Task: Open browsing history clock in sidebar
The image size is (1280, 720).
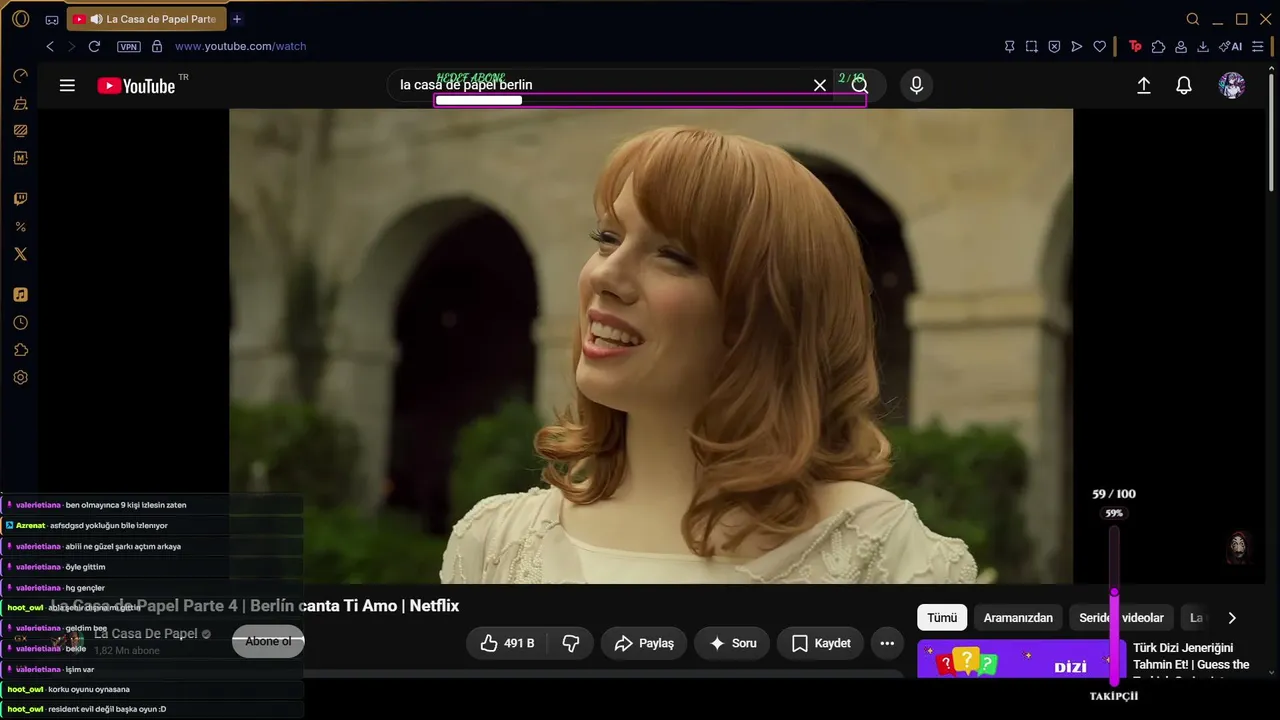Action: coord(20,323)
